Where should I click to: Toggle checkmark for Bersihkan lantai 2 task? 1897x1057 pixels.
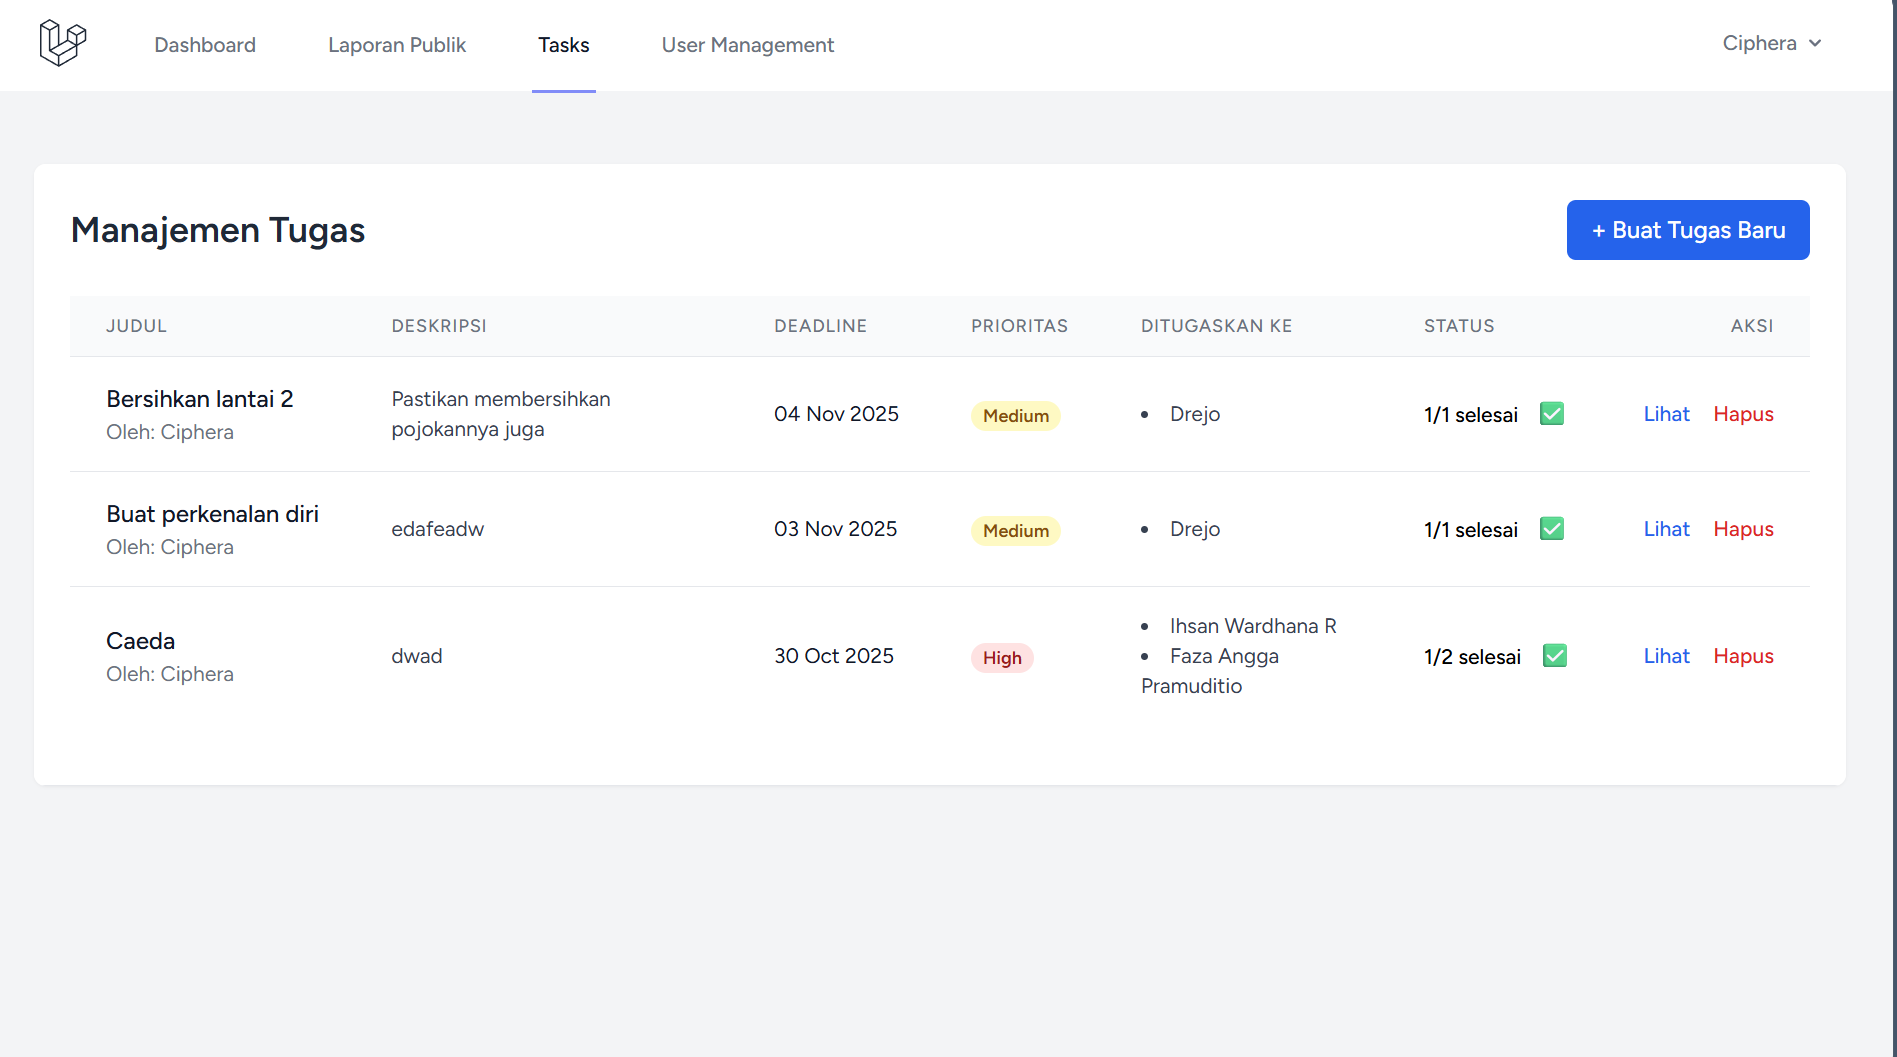[1552, 414]
